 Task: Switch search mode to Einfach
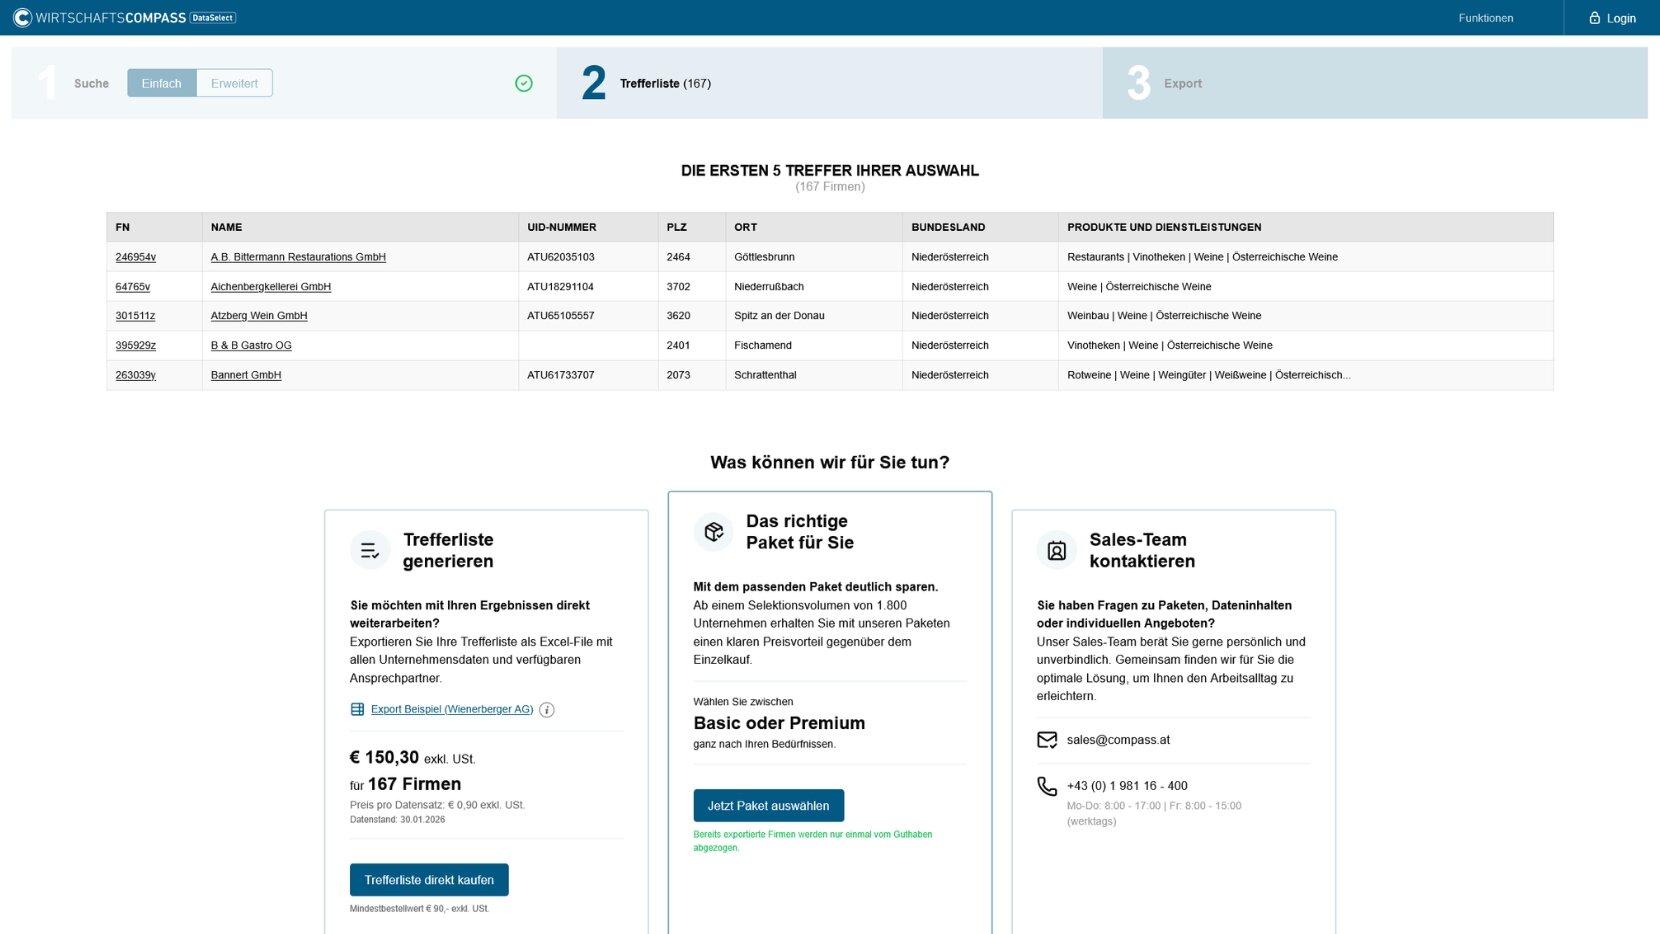pyautogui.click(x=162, y=83)
